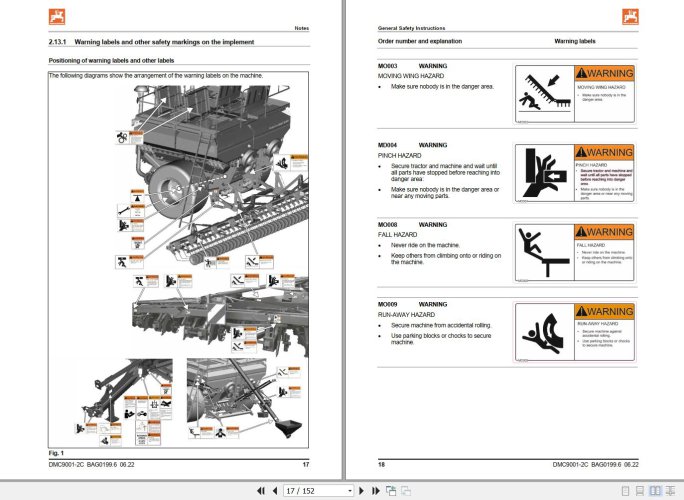The width and height of the screenshot is (684, 500).
Task: Click the Fall Hazard warning label image
Action: 574,255
